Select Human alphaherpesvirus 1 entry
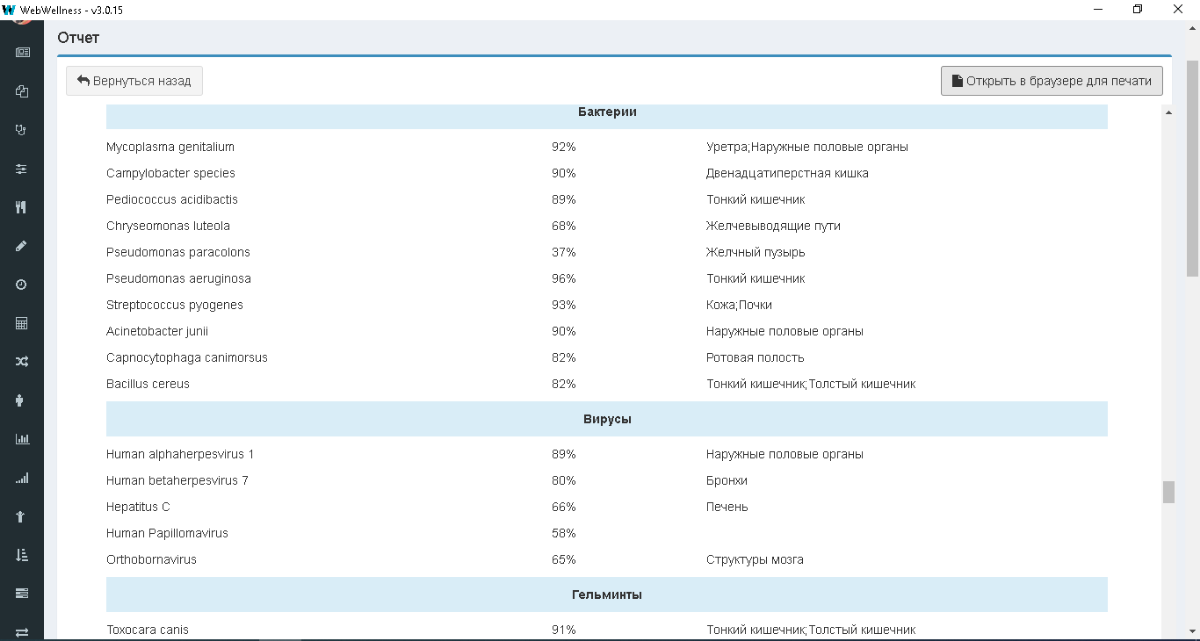This screenshot has height=641, width=1200. click(180, 454)
